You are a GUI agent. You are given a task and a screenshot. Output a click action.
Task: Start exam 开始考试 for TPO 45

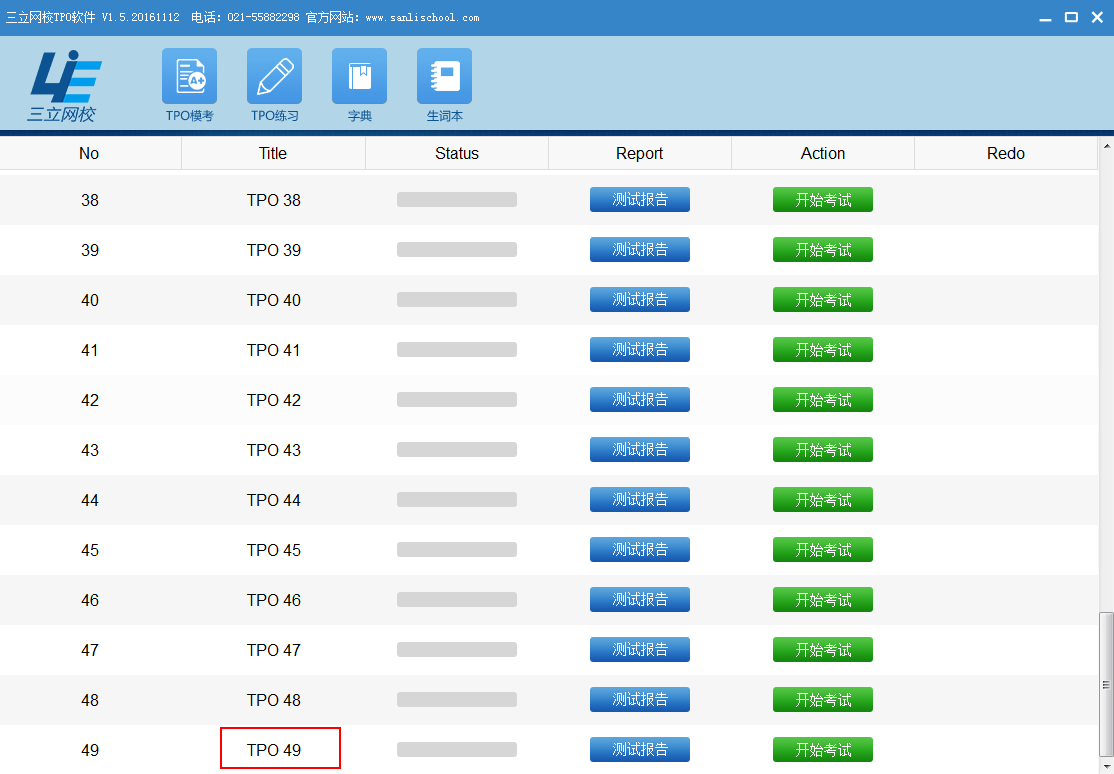[x=823, y=549]
